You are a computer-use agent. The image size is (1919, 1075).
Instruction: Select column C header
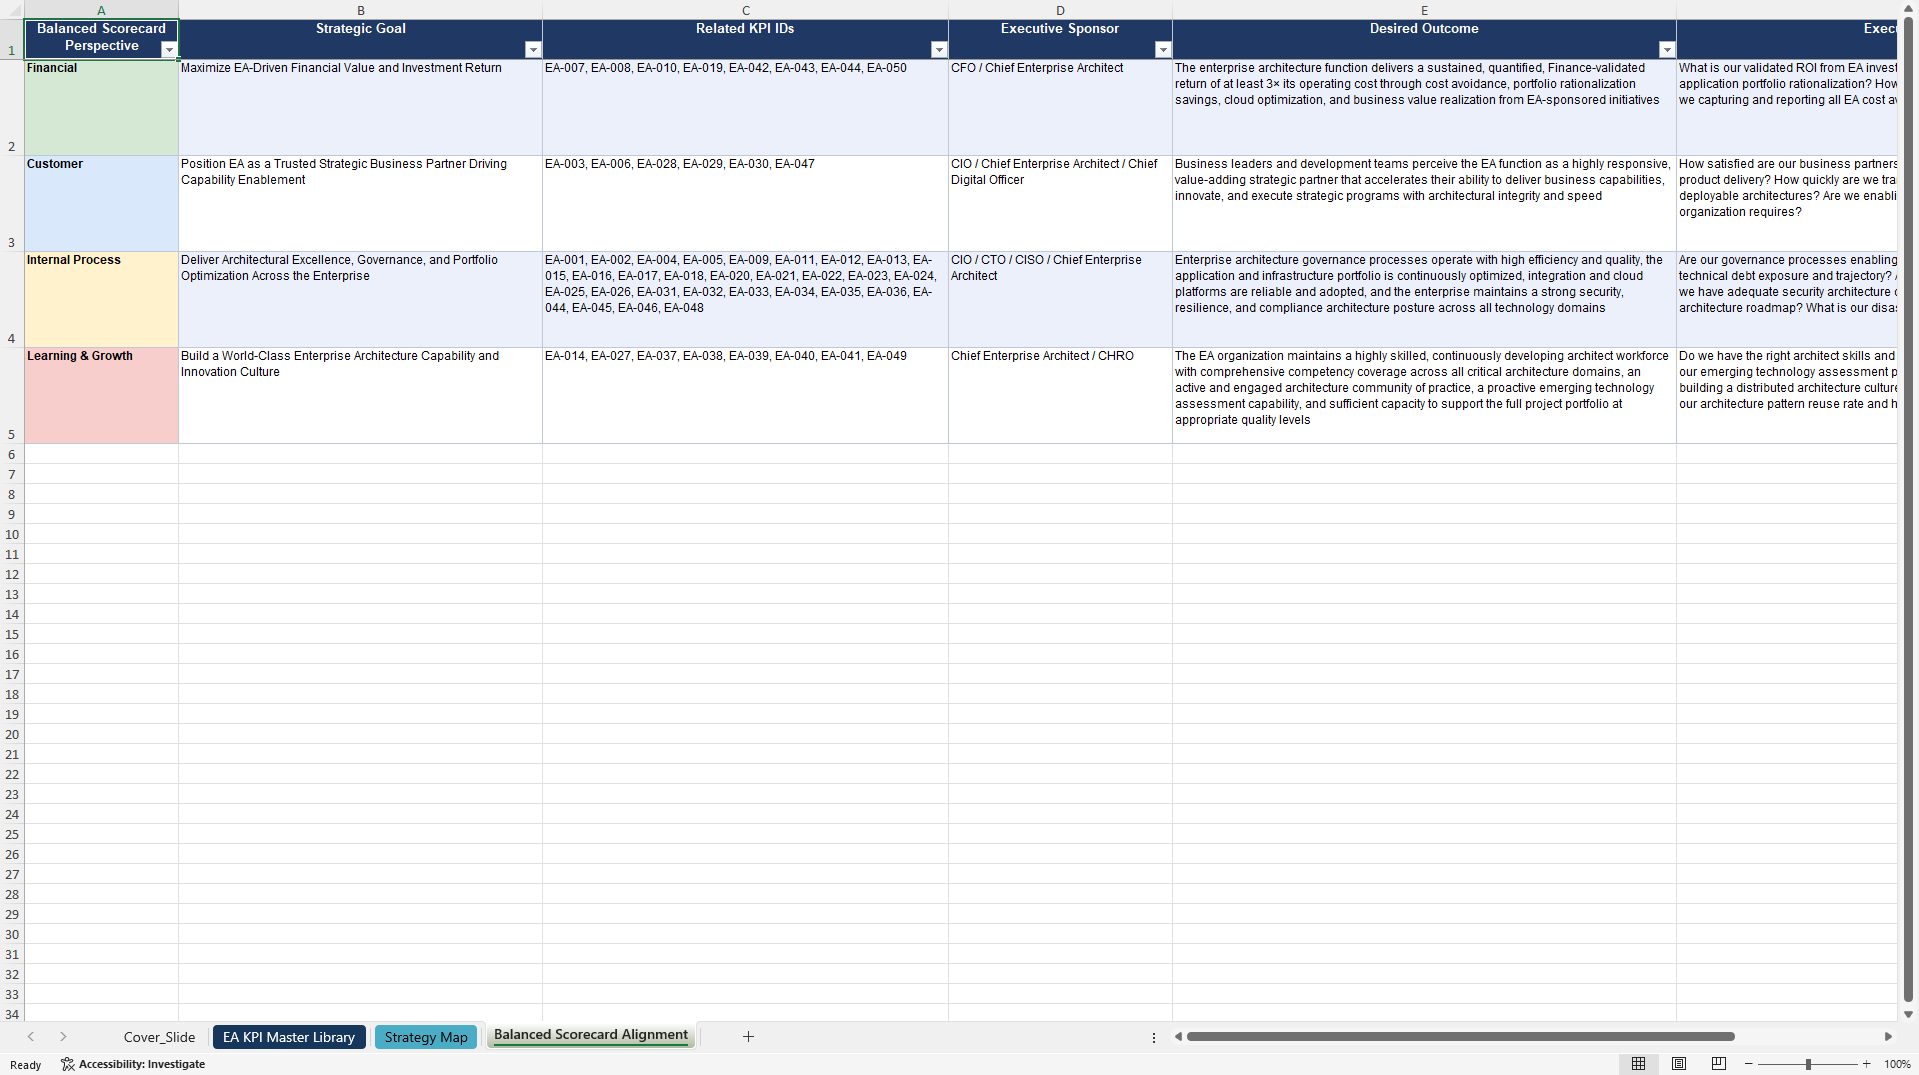click(x=746, y=10)
